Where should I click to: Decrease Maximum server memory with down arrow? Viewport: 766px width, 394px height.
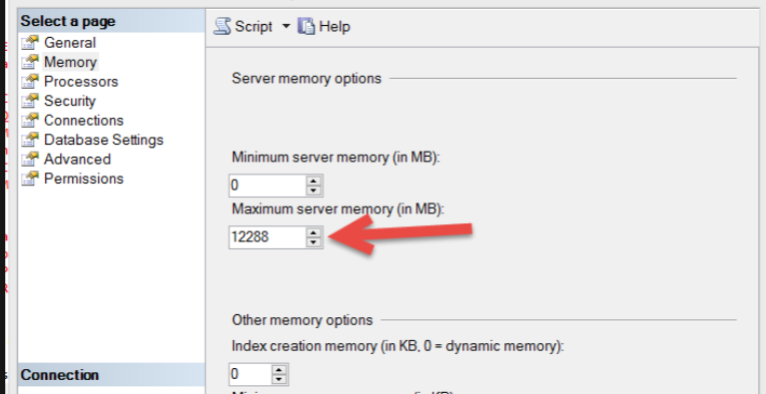(x=314, y=242)
